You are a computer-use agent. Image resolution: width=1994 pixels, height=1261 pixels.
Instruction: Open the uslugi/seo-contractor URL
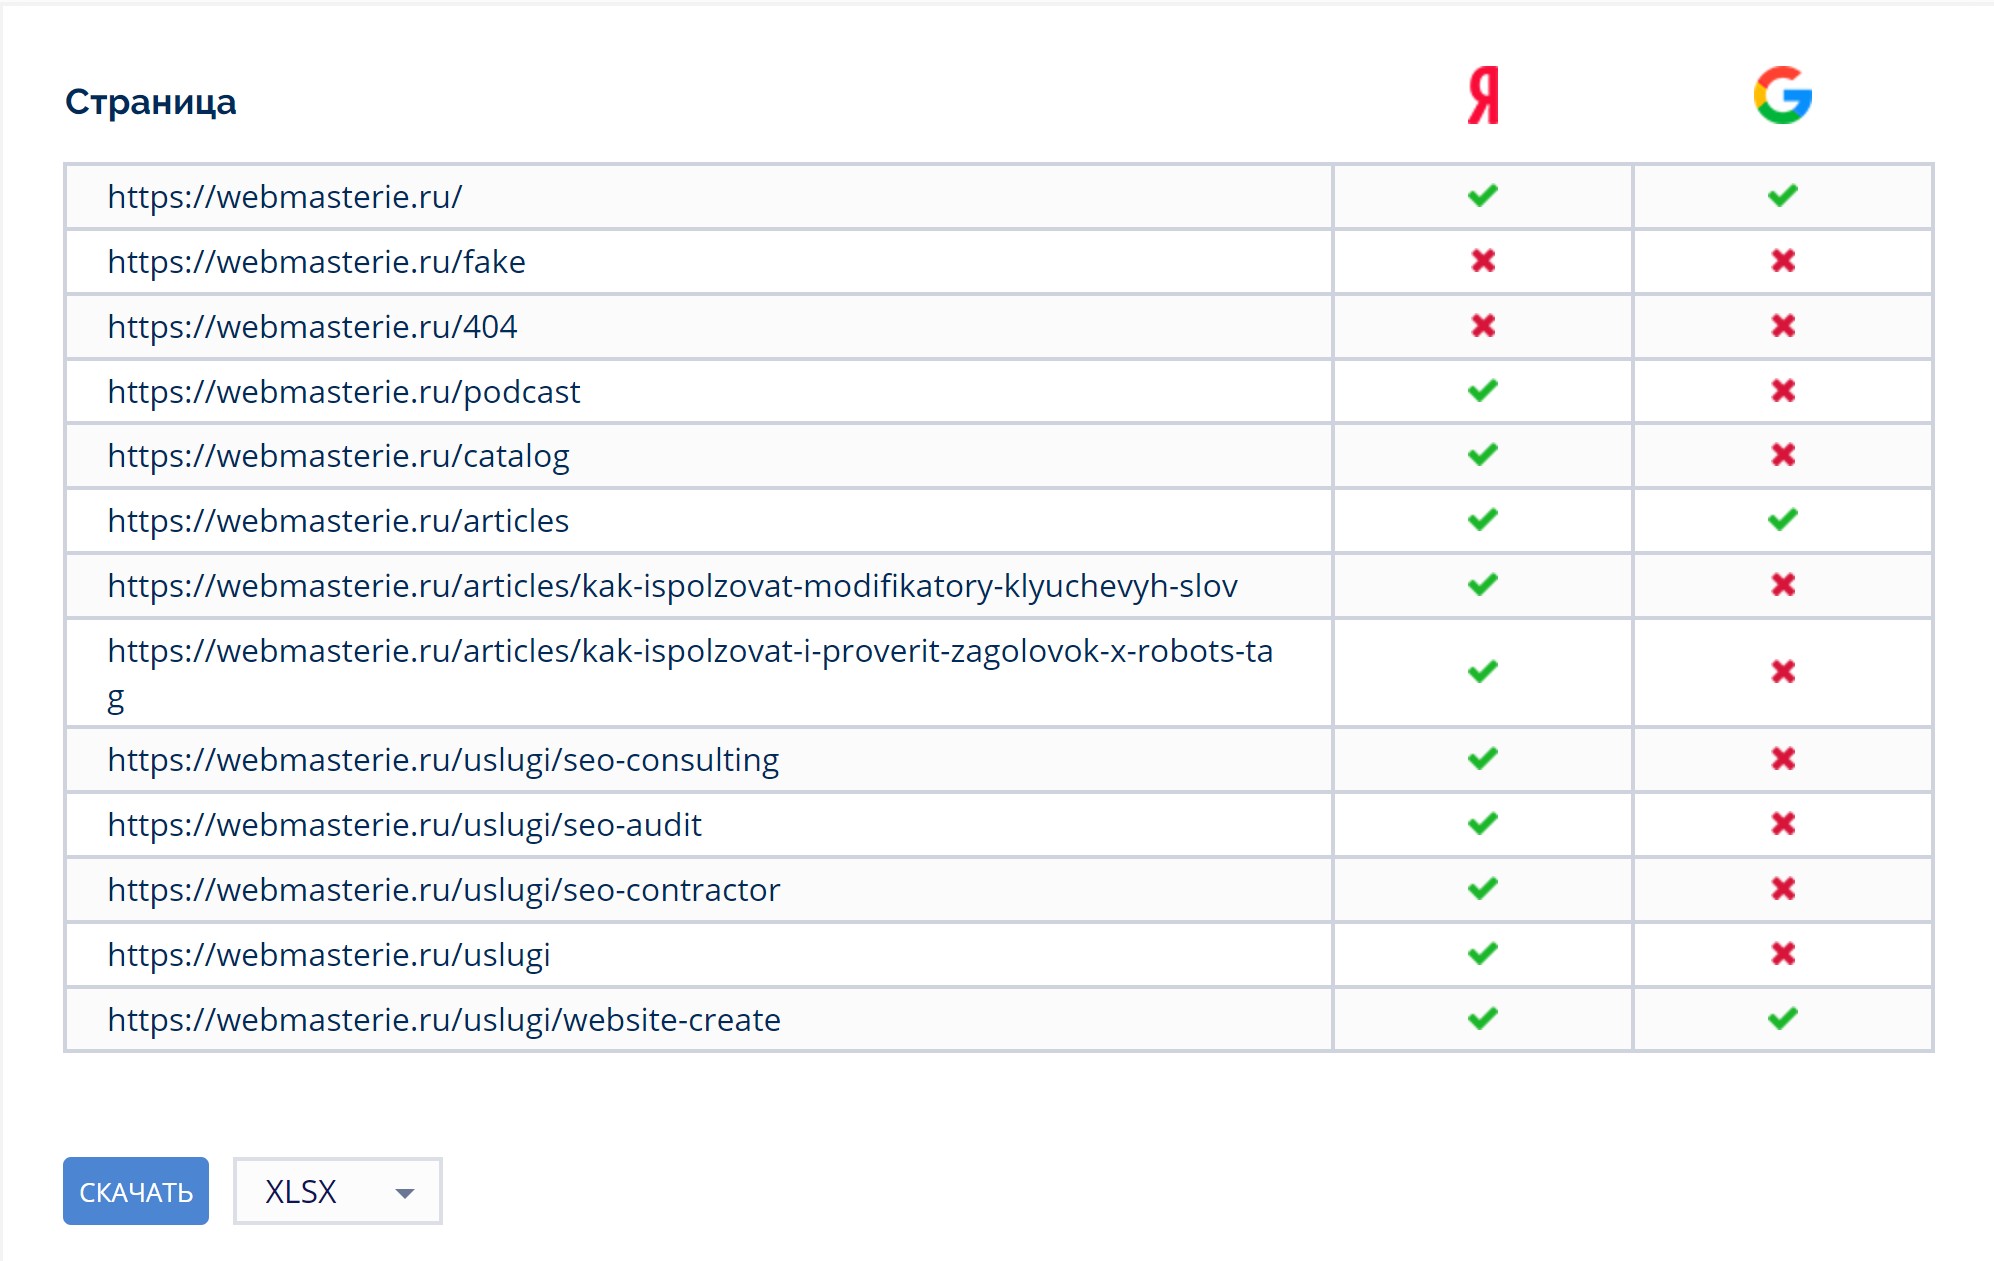(x=443, y=890)
